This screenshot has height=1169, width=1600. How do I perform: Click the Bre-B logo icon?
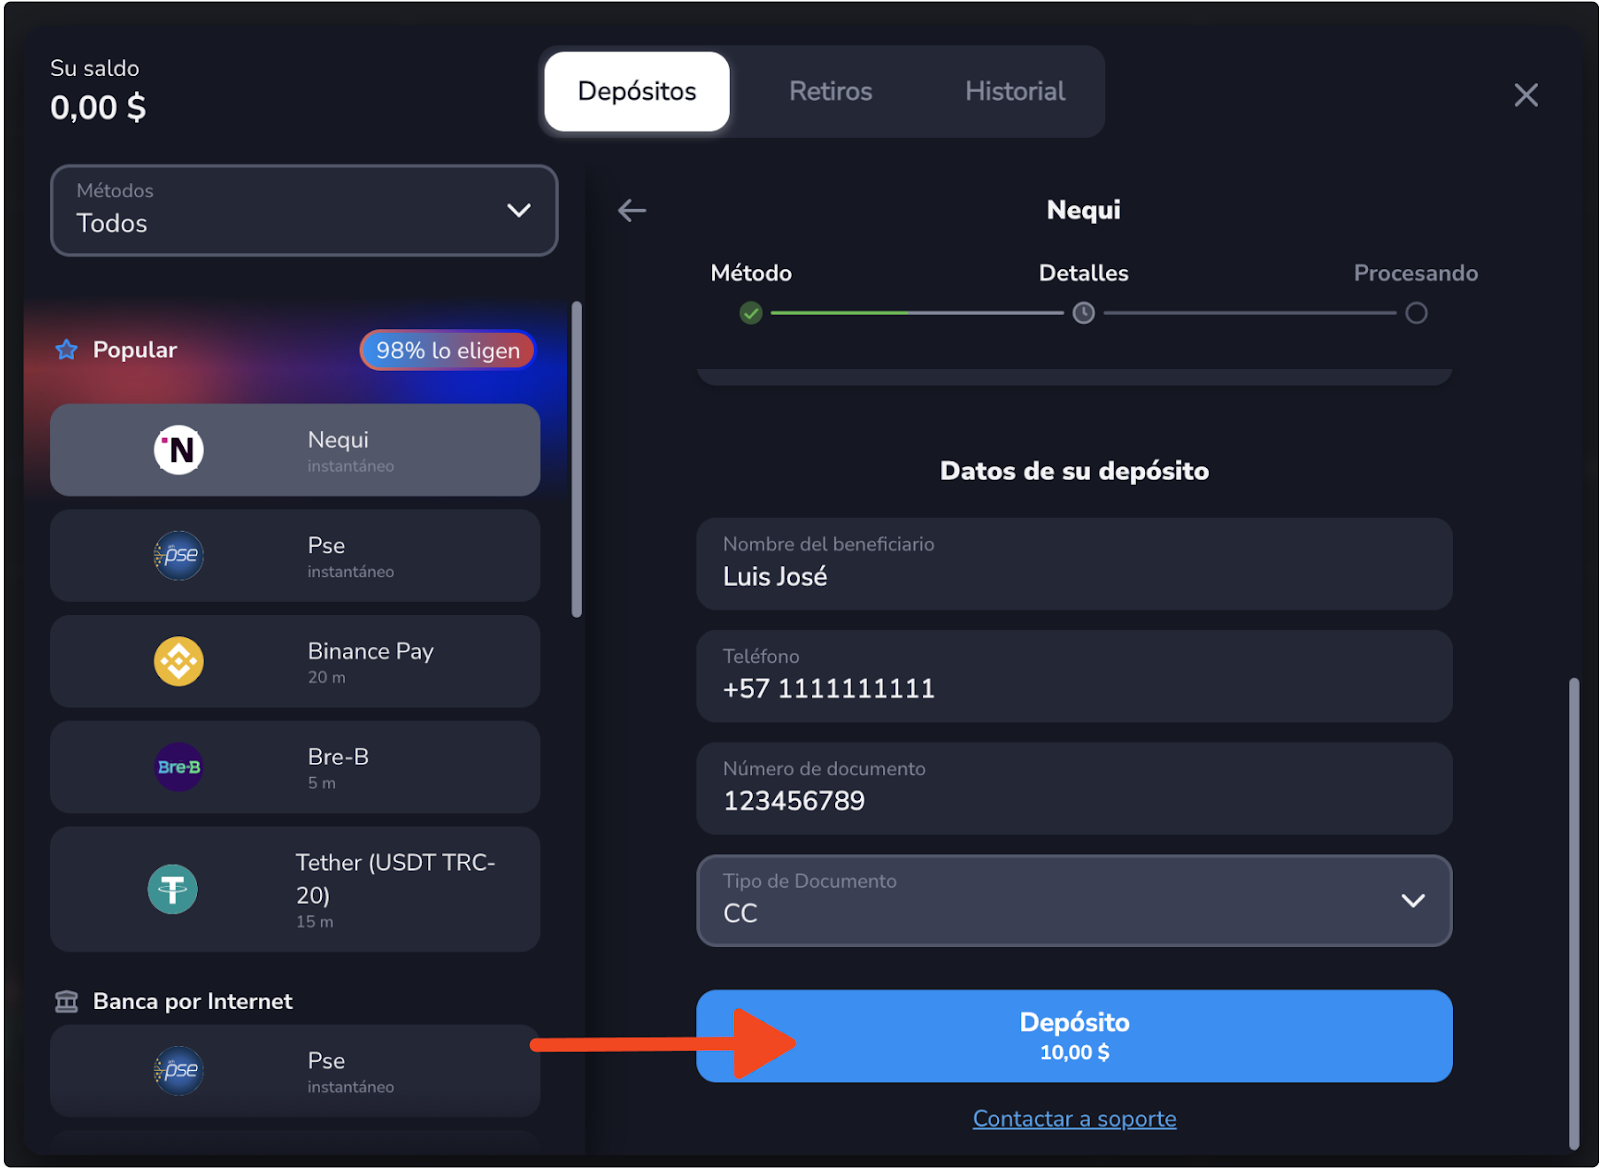coord(179,767)
